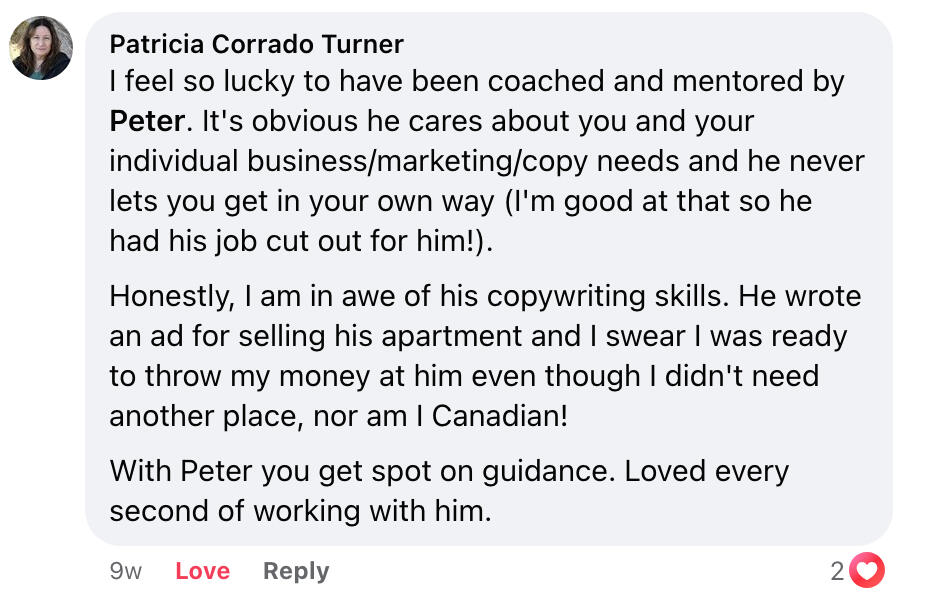
Task: Click the bold Peter mention
Action: click(147, 122)
